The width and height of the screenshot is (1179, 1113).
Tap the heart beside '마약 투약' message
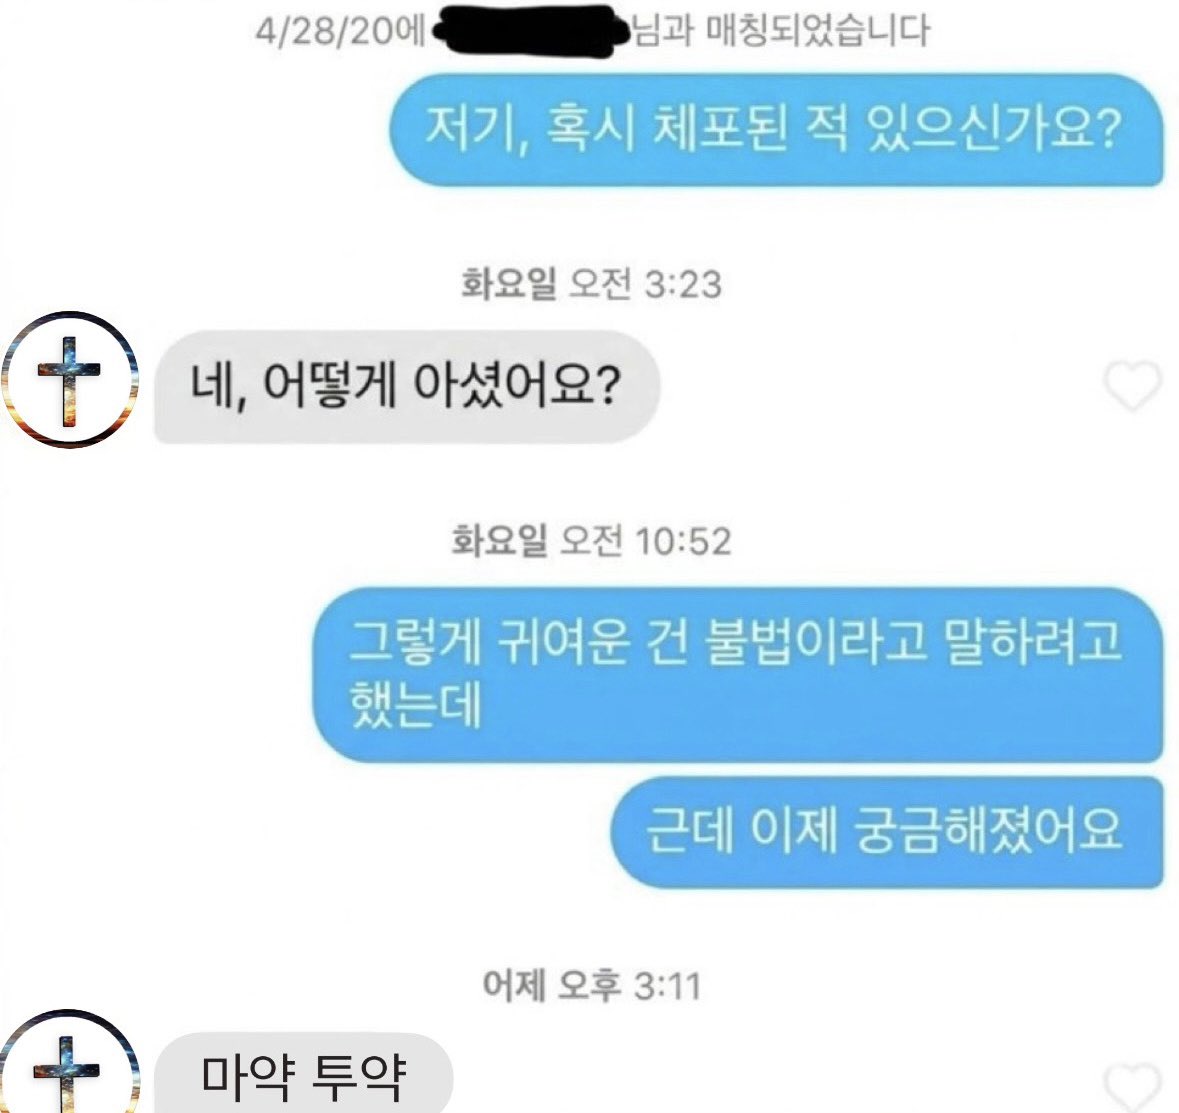click(1132, 1087)
